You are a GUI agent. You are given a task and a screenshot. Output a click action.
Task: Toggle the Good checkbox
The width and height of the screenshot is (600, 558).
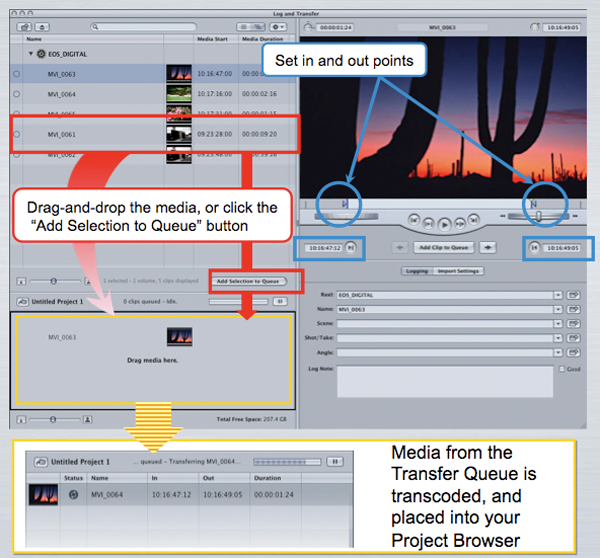pyautogui.click(x=562, y=369)
